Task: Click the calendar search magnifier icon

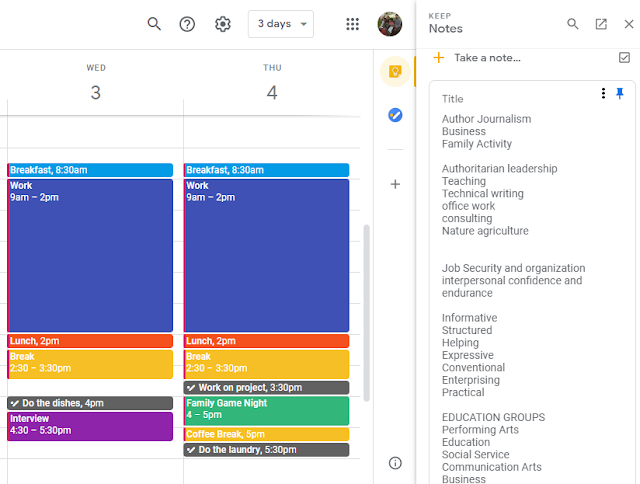Action: pyautogui.click(x=154, y=24)
